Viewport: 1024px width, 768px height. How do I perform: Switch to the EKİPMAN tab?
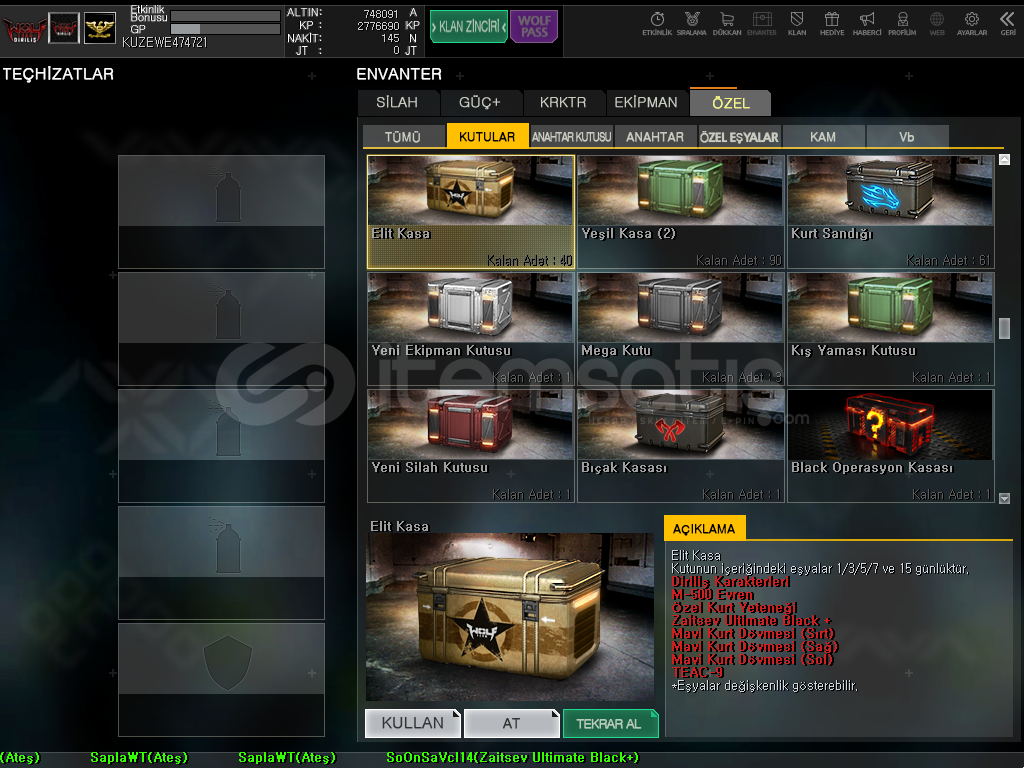tap(646, 103)
